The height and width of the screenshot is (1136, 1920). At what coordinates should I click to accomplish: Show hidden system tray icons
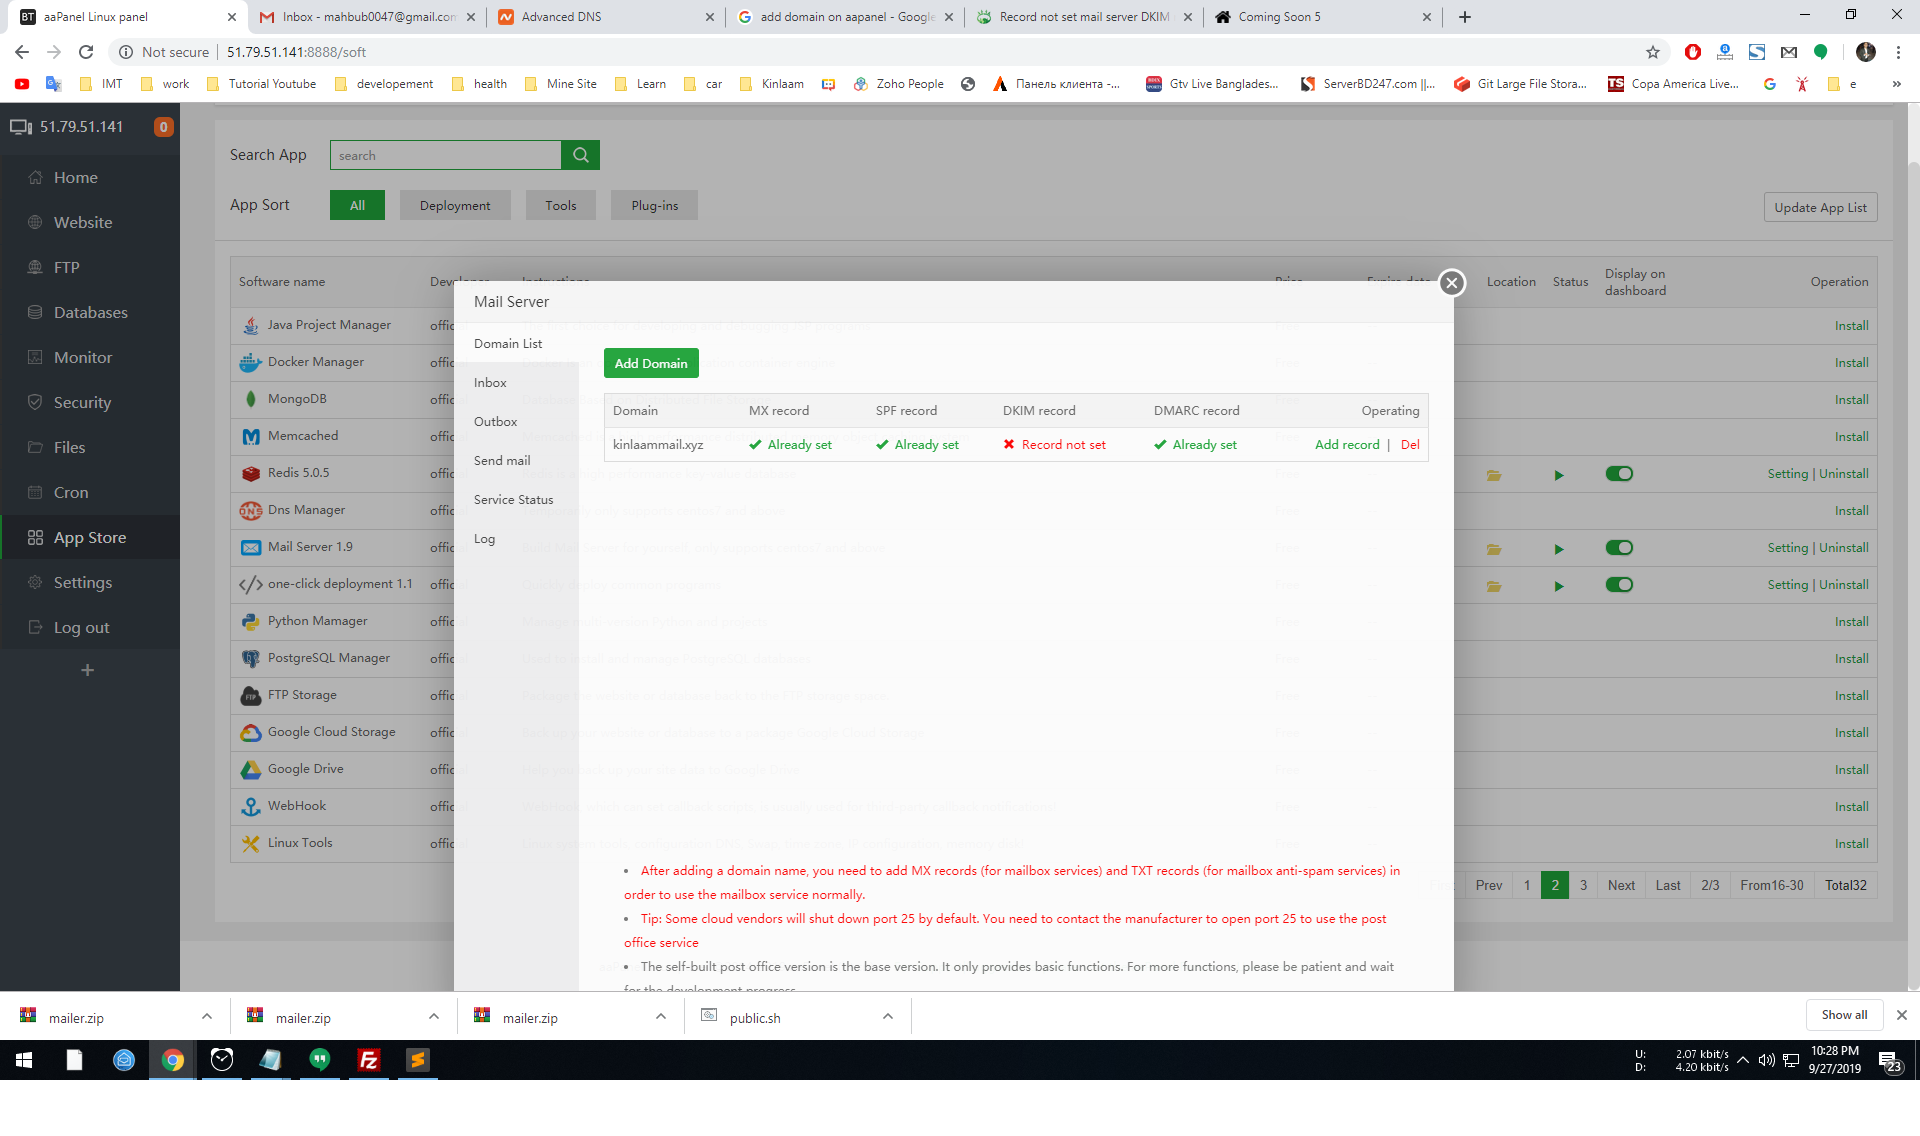click(1743, 1060)
